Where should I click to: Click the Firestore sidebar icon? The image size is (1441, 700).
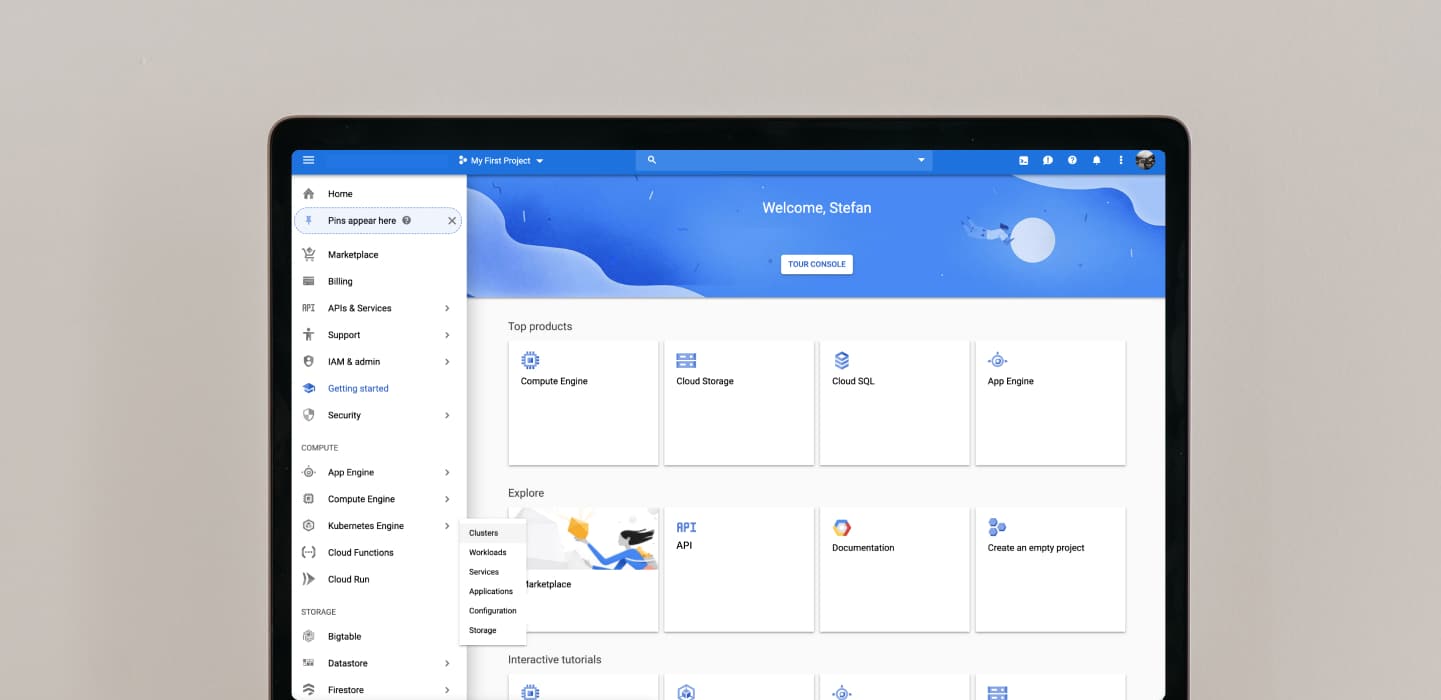coord(309,690)
